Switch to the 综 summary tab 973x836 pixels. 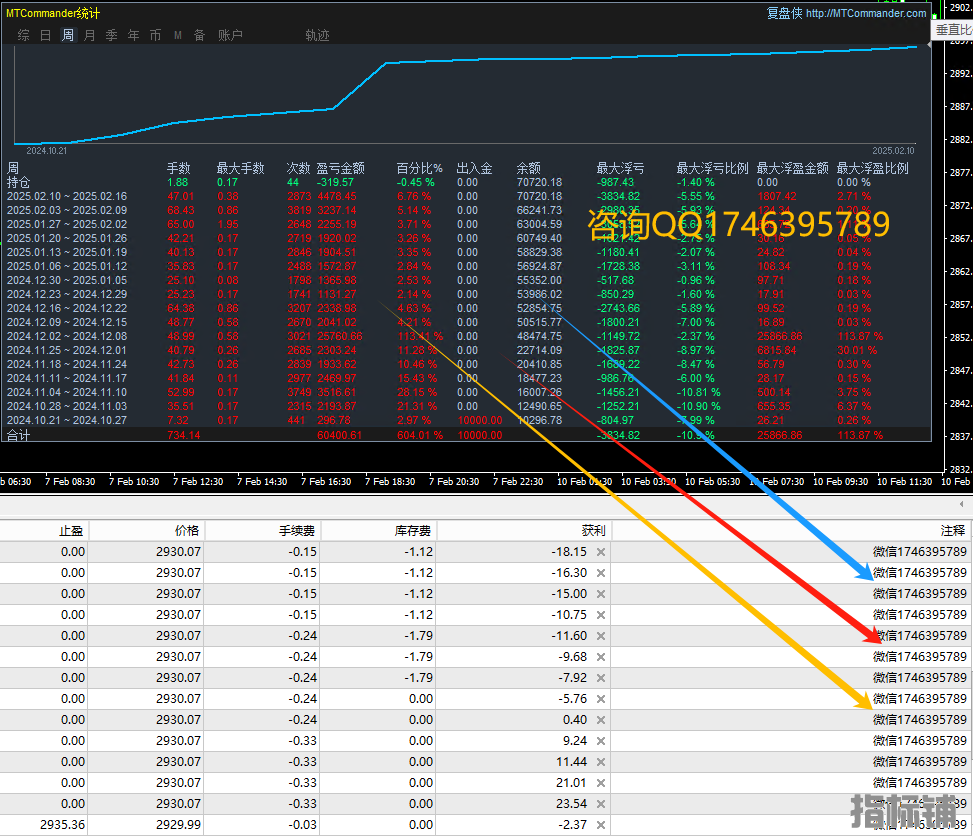click(23, 35)
